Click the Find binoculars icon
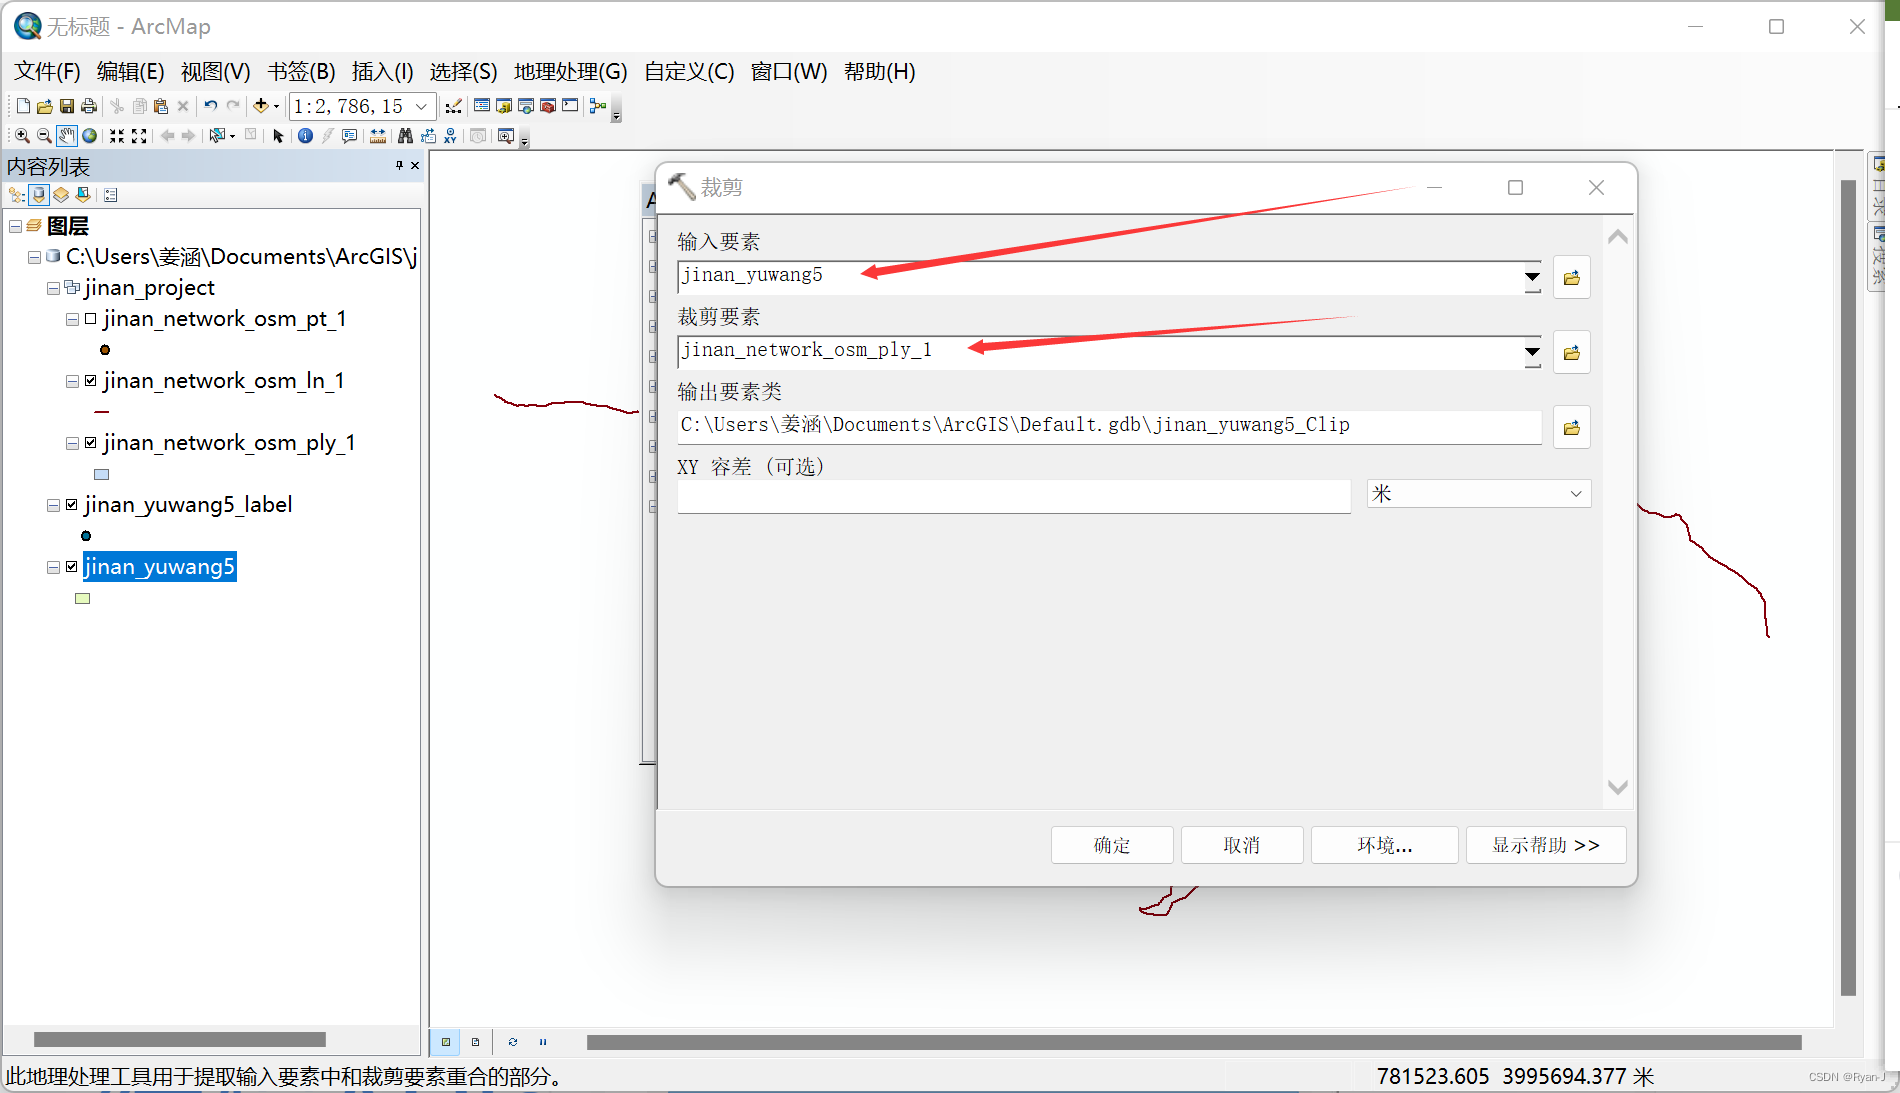This screenshot has width=1900, height=1093. [405, 136]
